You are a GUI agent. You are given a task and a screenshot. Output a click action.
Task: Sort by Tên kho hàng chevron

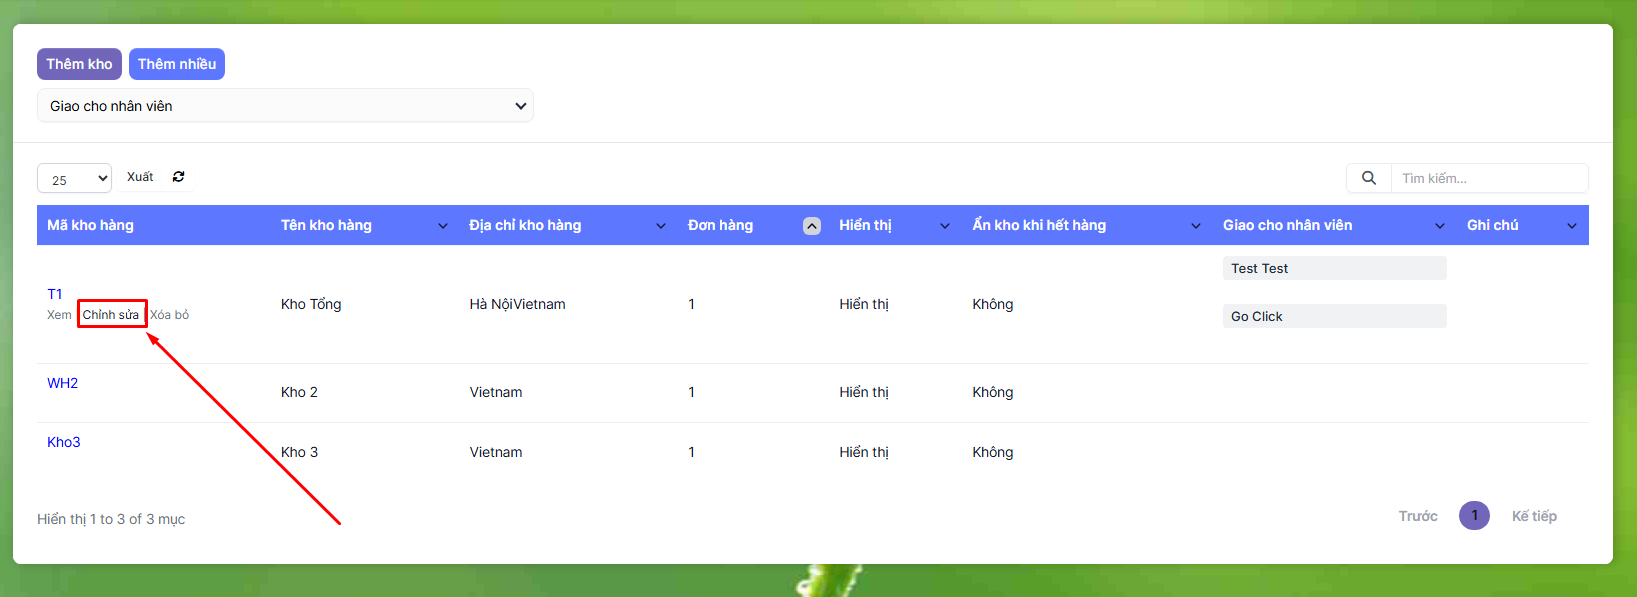pyautogui.click(x=443, y=226)
